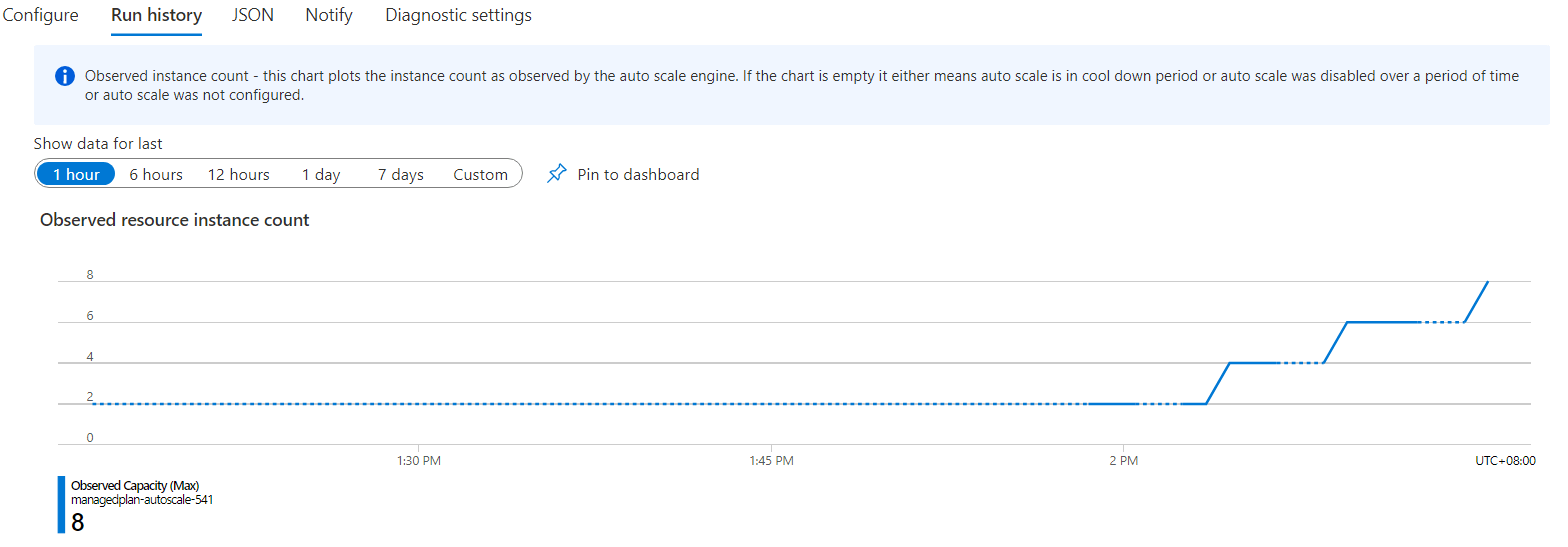1568x547 pixels.
Task: Open the Diagnostic settings tab
Action: pyautogui.click(x=458, y=16)
